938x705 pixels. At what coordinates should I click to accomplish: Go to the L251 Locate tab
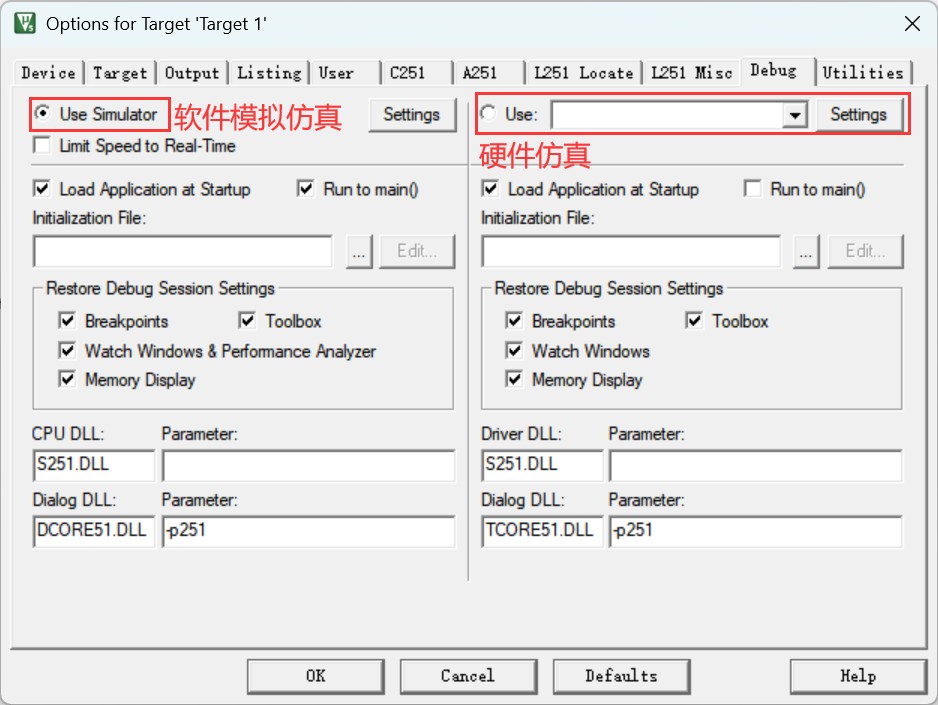tap(583, 73)
